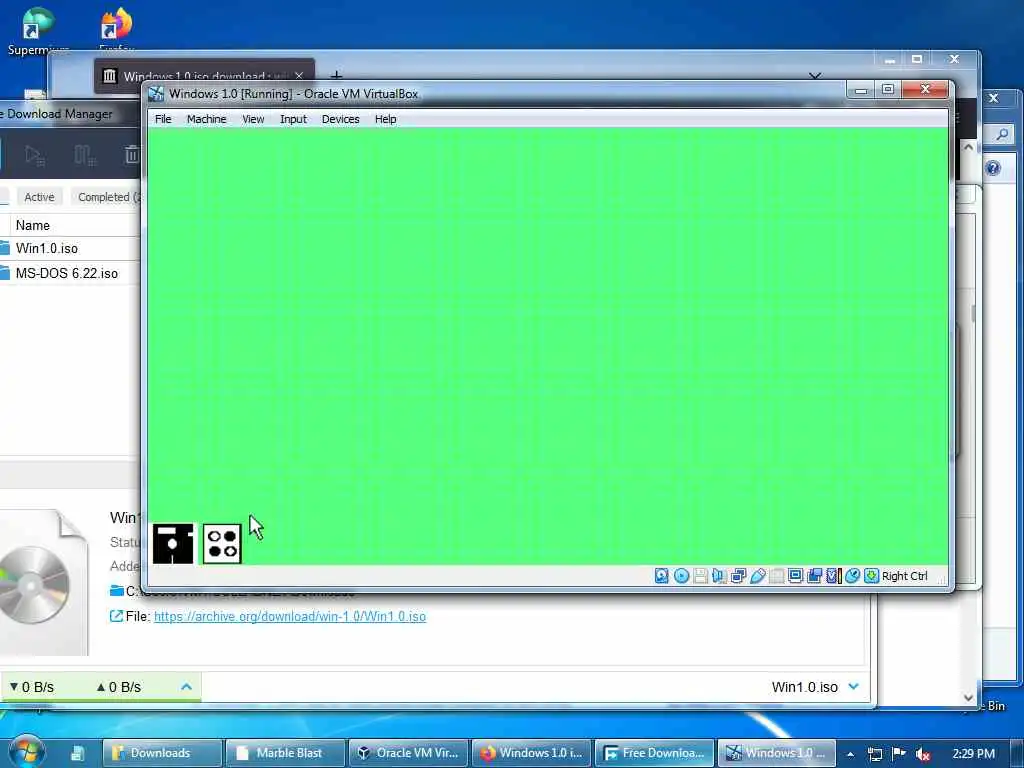
Task: Open the VirtualBox Machine menu
Action: coord(206,119)
